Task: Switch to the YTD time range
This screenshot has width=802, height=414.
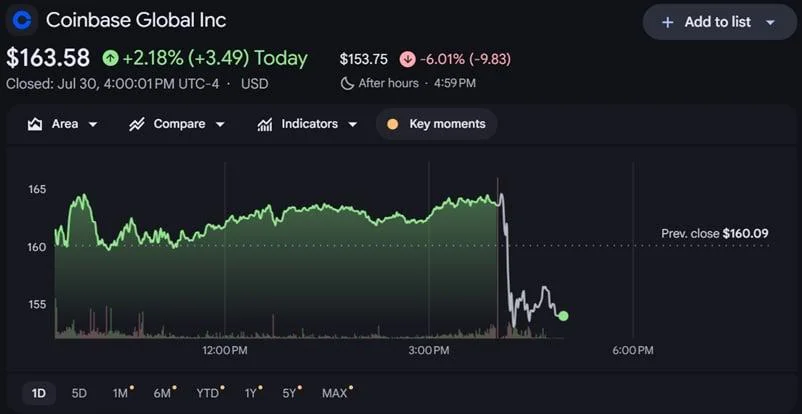Action: (210, 393)
